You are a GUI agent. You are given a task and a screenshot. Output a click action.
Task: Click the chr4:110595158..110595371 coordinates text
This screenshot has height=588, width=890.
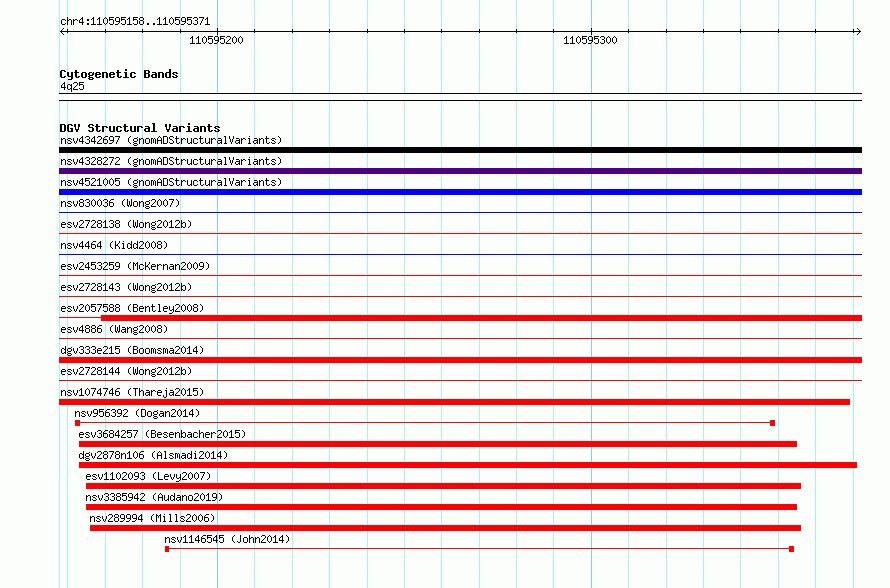(135, 22)
